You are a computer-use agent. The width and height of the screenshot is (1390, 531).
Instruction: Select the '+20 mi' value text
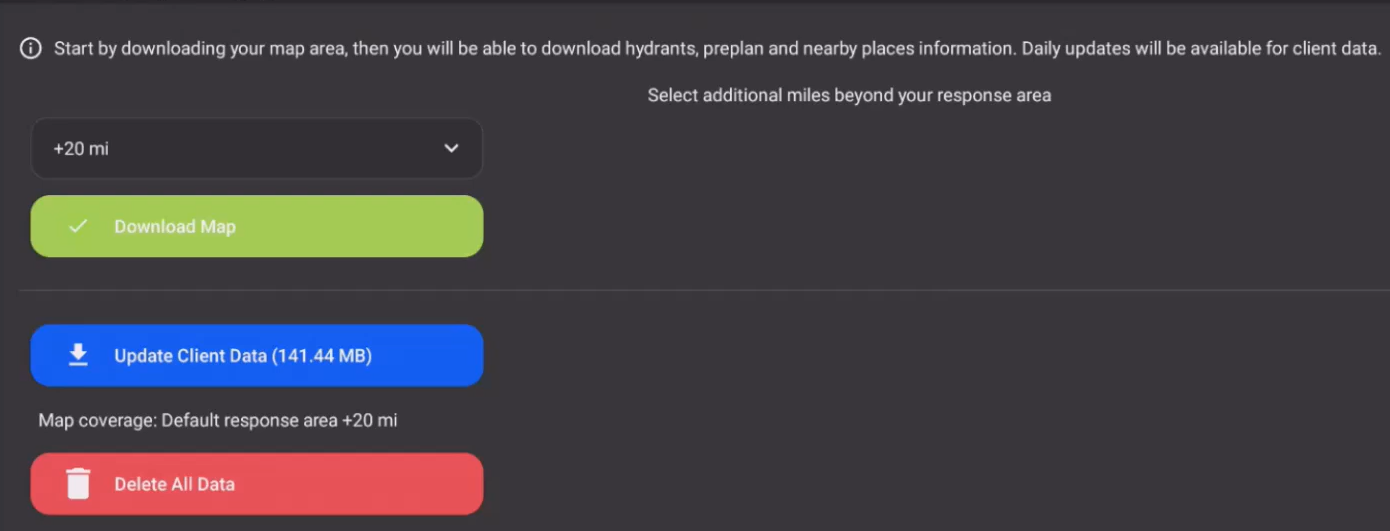point(81,148)
